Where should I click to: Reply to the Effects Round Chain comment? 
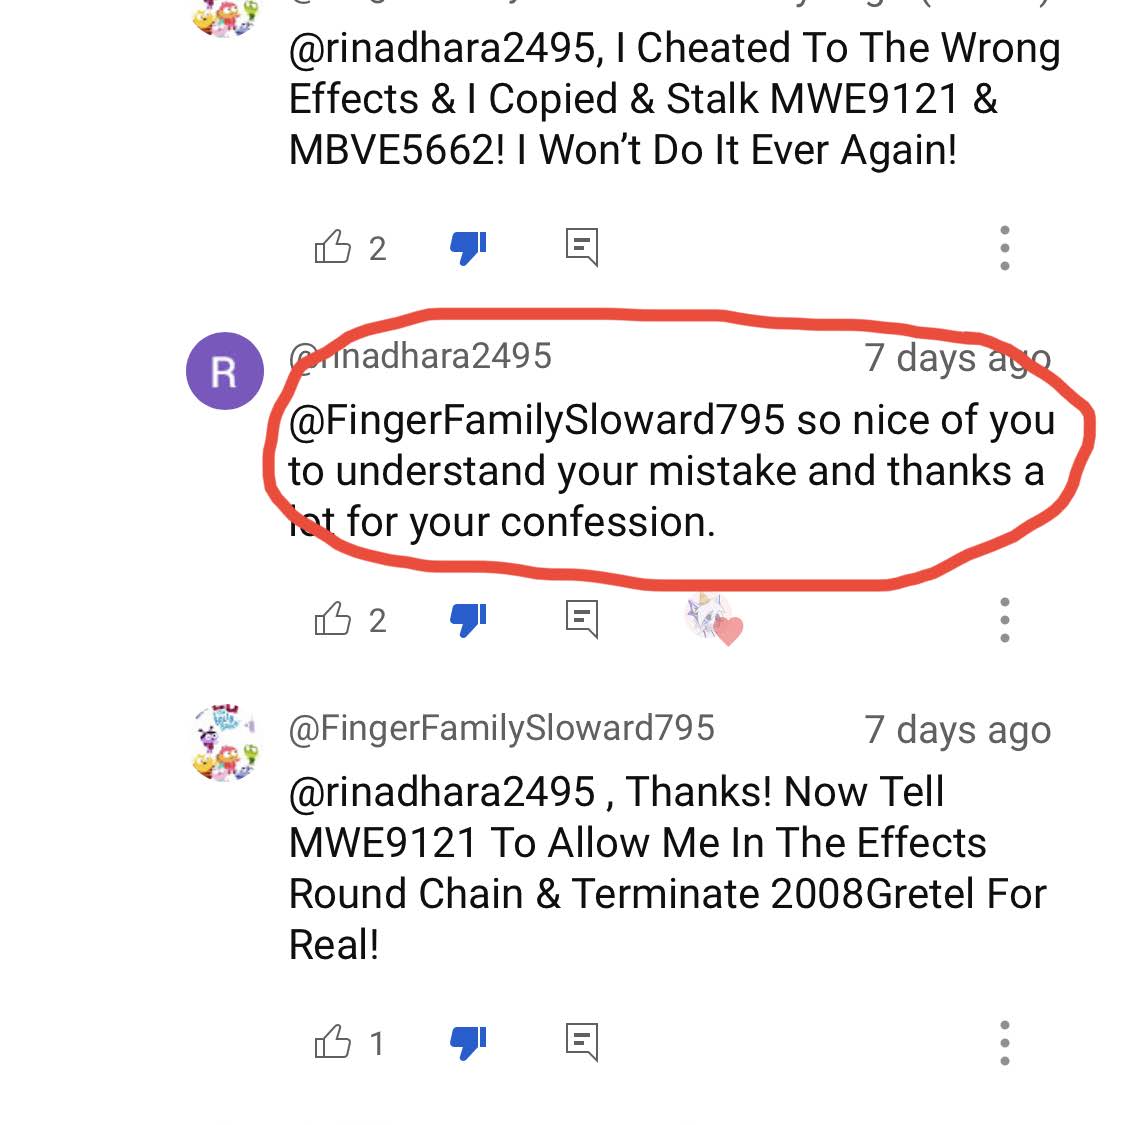(x=582, y=1042)
